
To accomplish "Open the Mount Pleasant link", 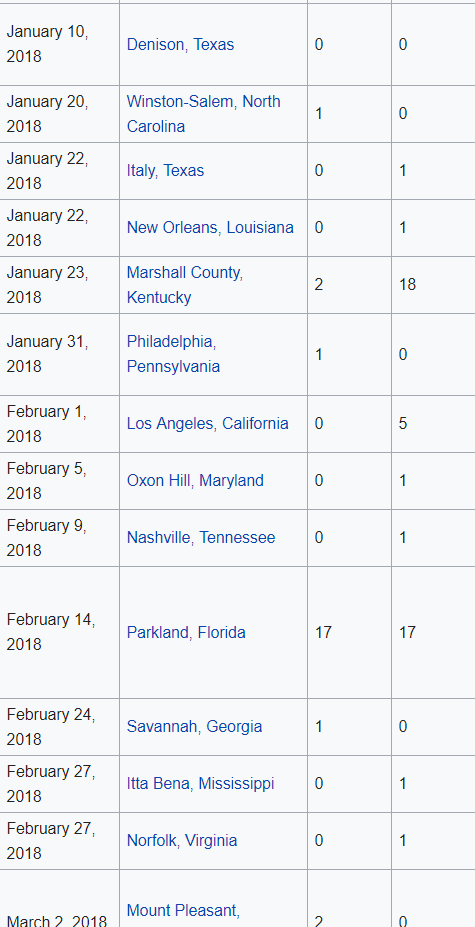I will click(x=183, y=910).
